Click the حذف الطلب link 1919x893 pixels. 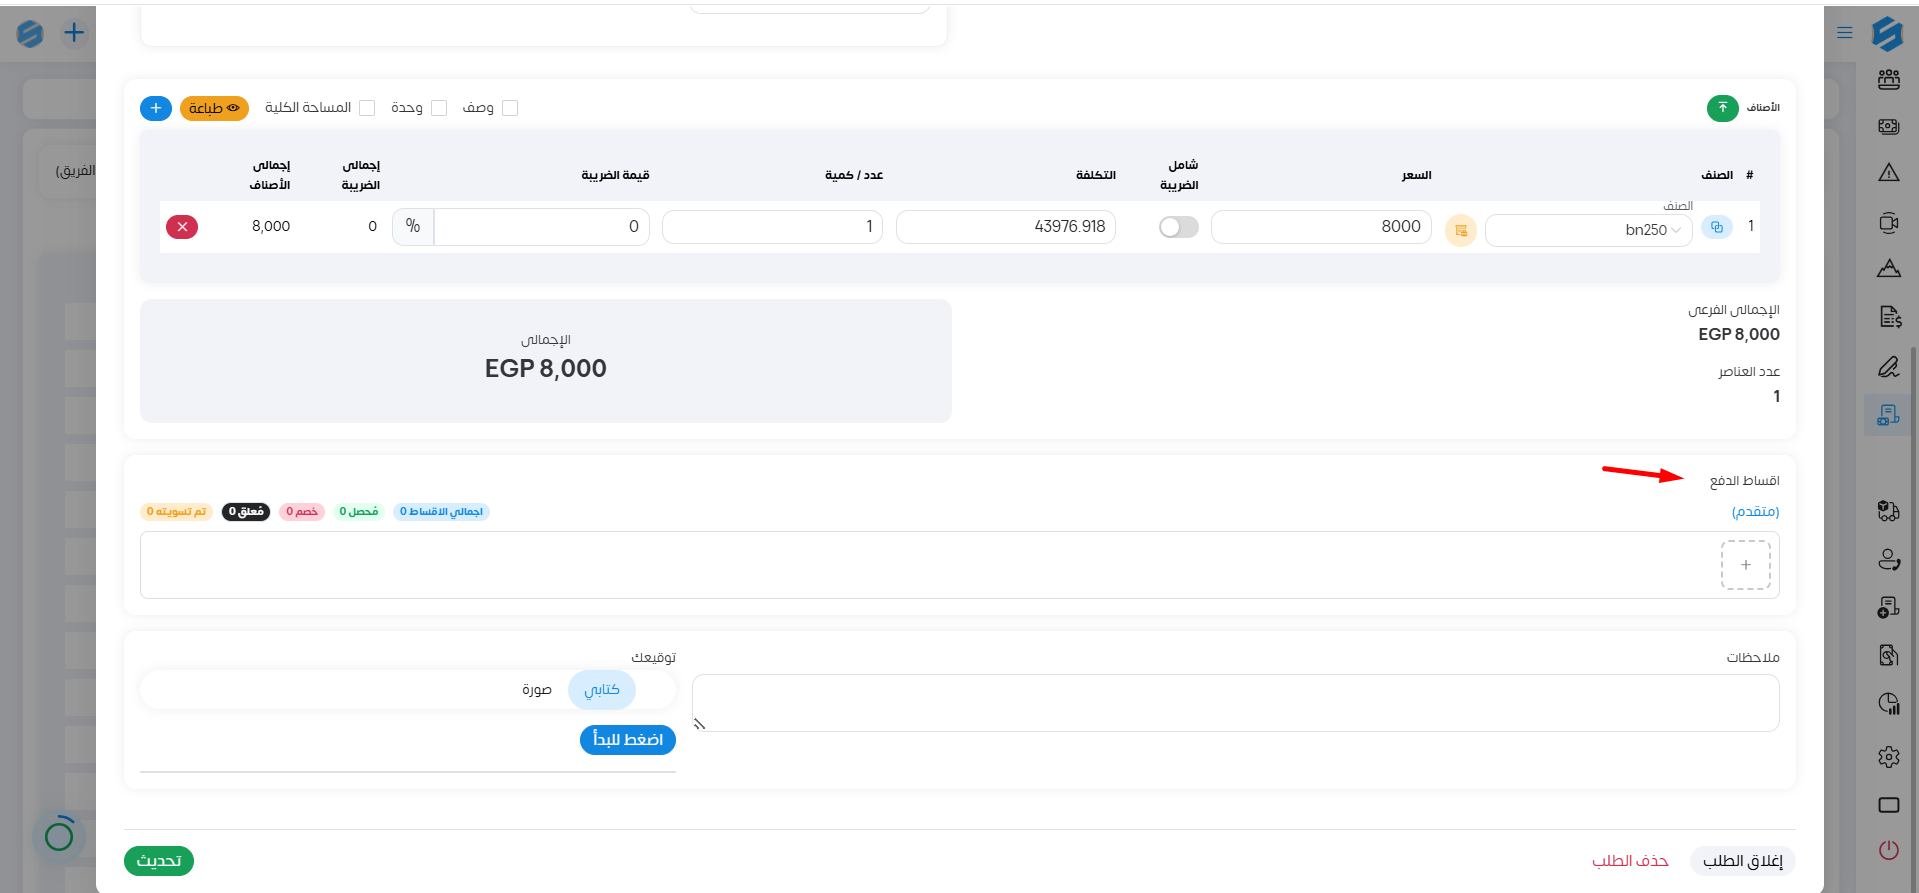1630,861
